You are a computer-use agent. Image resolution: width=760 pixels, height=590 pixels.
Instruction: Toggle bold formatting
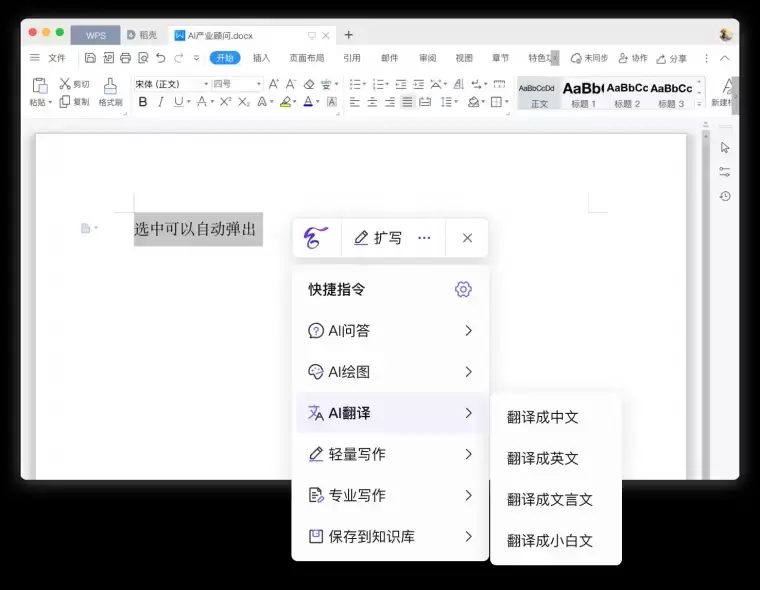[143, 102]
